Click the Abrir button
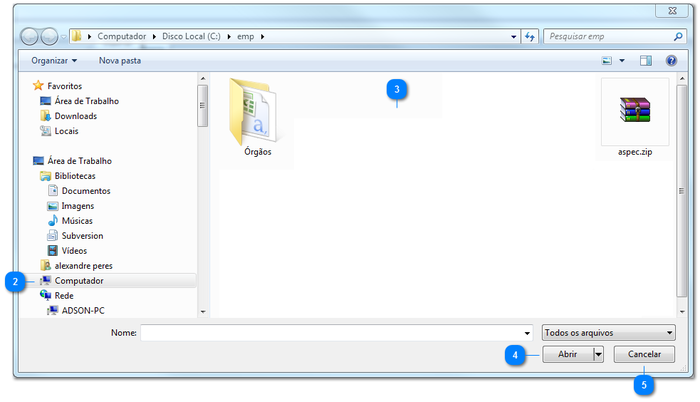The image size is (700, 402). [567, 355]
